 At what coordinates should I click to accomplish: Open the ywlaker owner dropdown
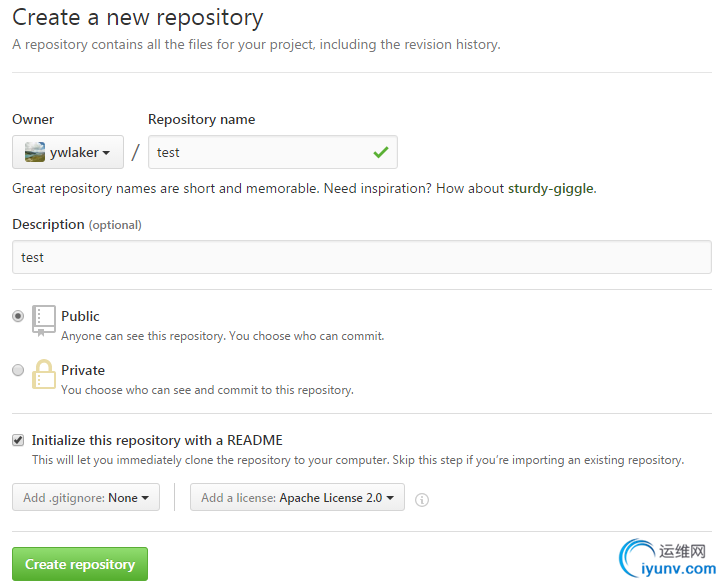68,152
